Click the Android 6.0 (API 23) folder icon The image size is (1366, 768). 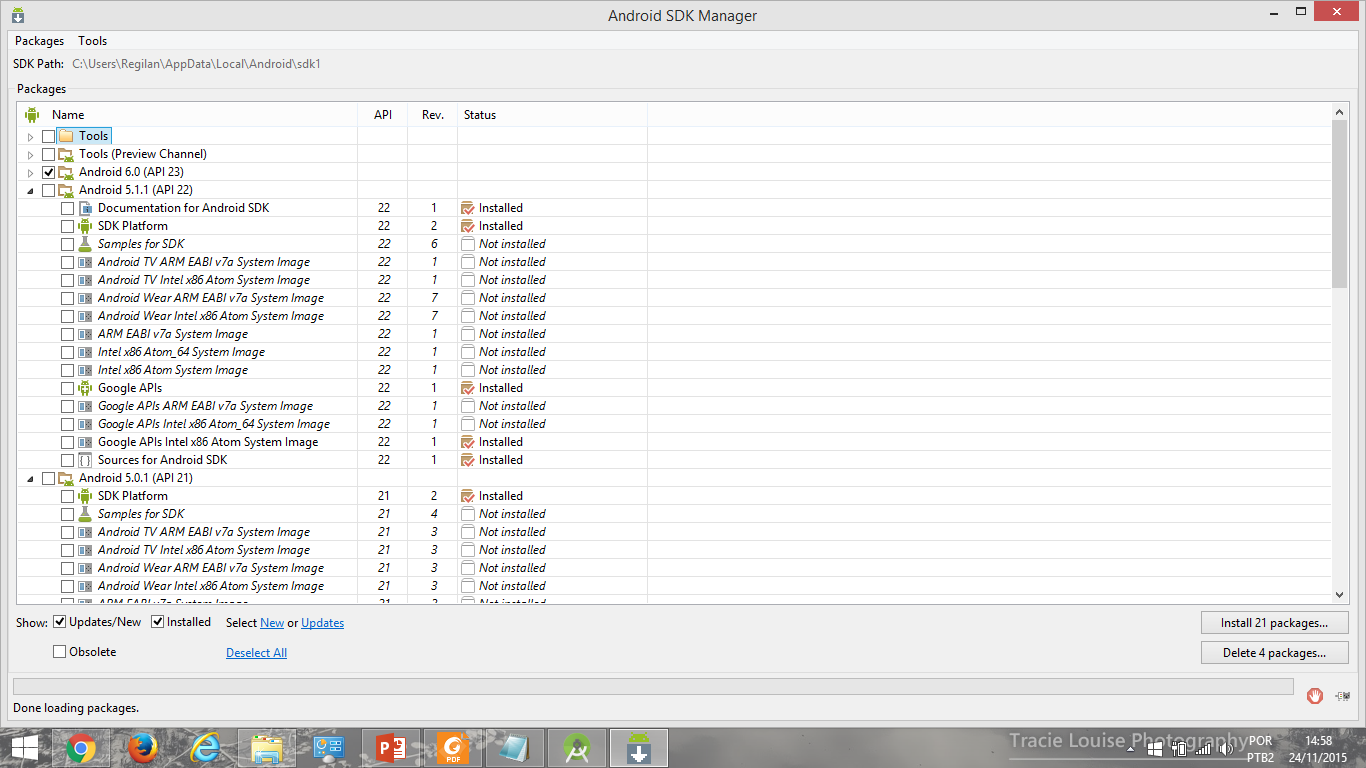coord(66,172)
